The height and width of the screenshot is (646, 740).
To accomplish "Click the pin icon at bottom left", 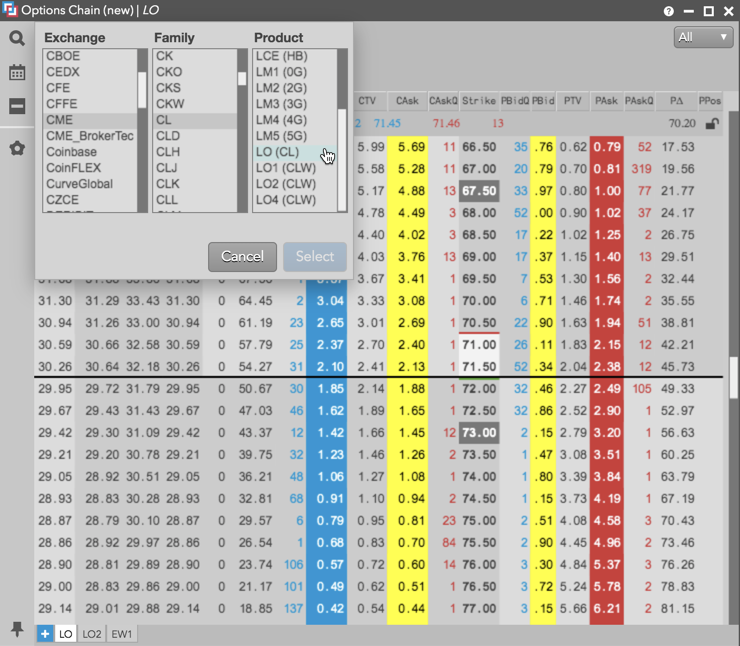I will pos(17,628).
